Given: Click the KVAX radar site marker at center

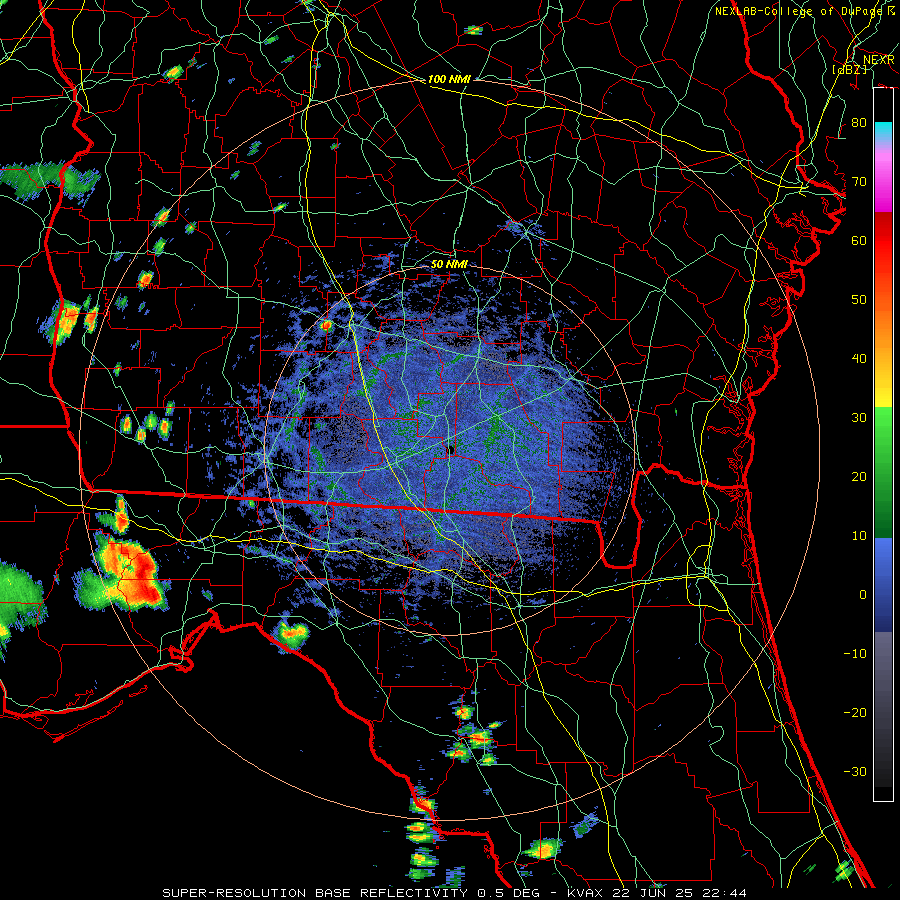Looking at the screenshot, I should 451,449.
